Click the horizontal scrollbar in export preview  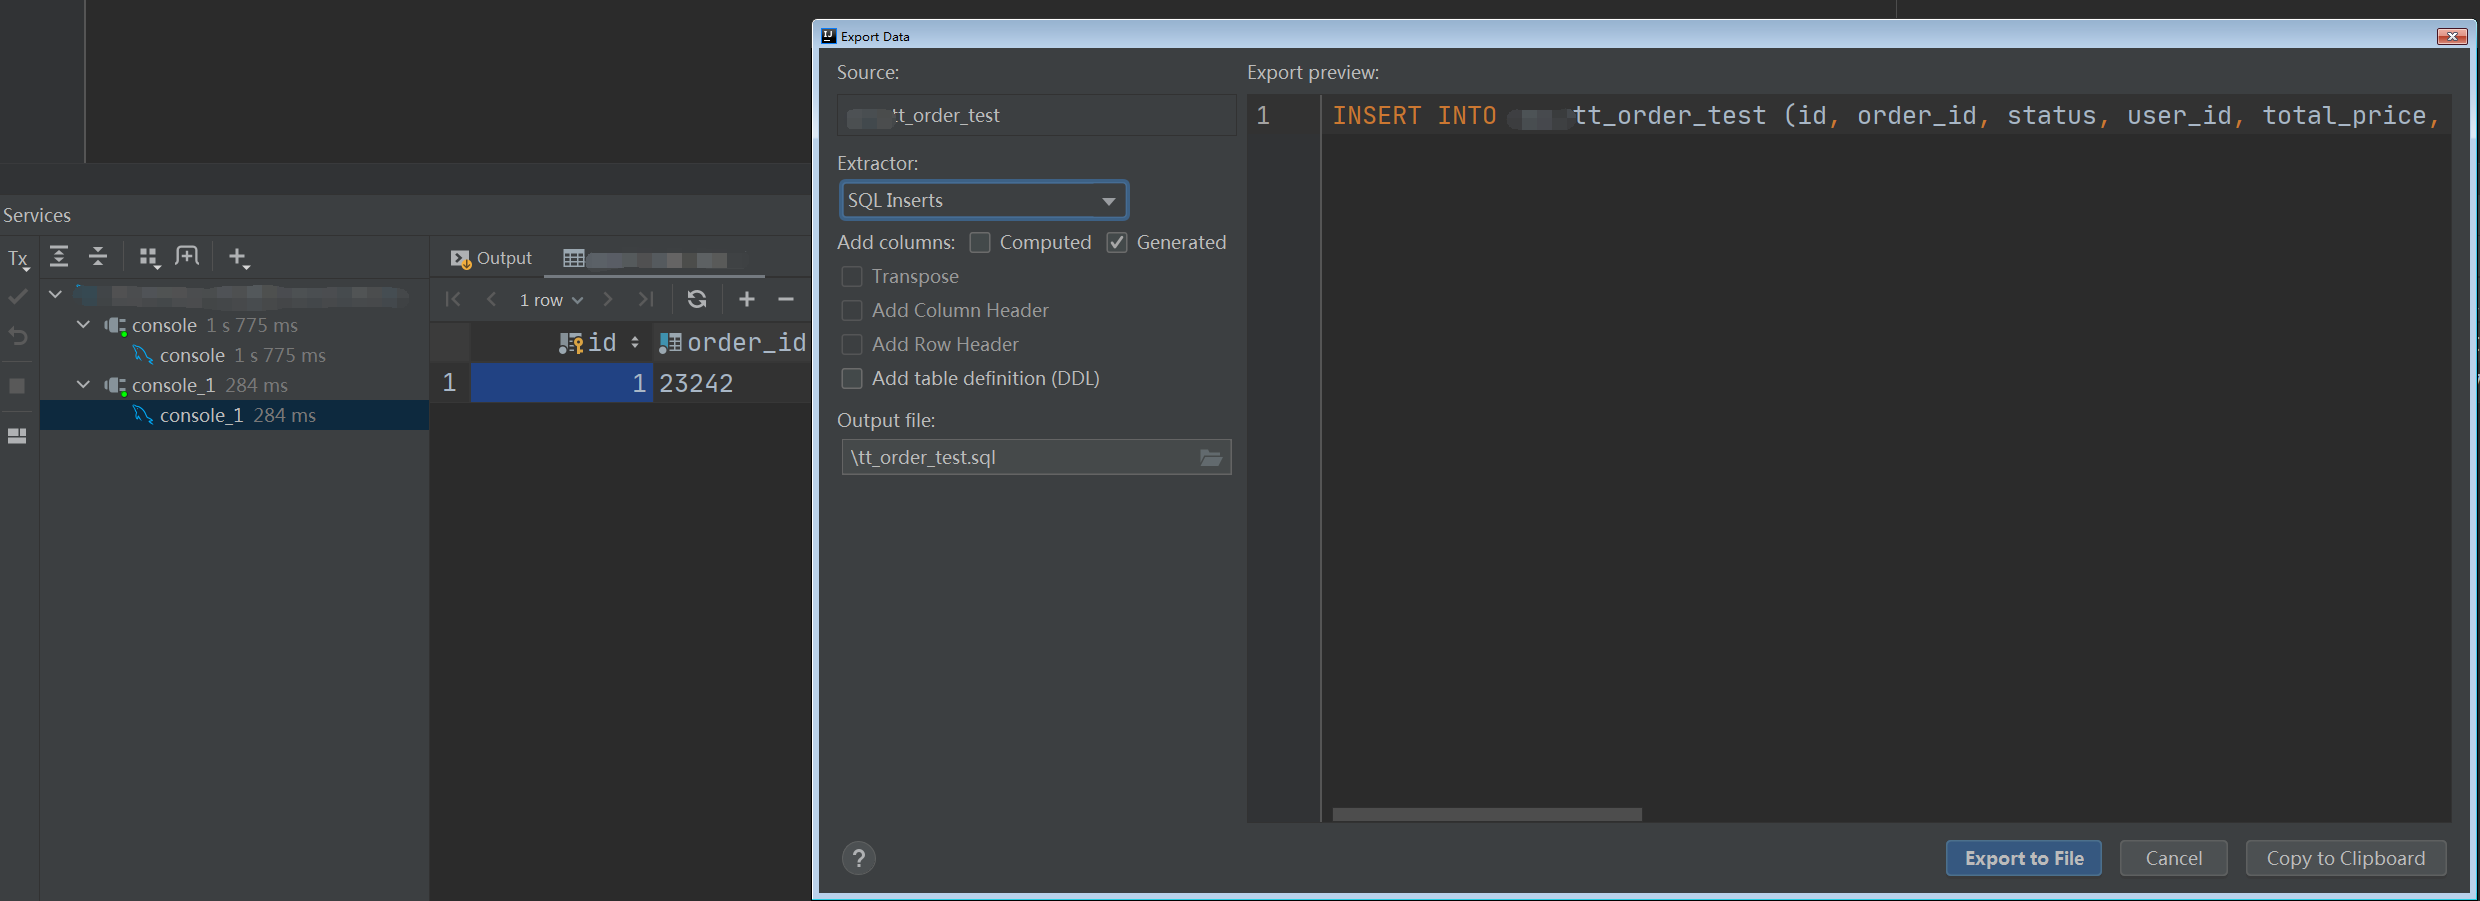(x=1487, y=814)
